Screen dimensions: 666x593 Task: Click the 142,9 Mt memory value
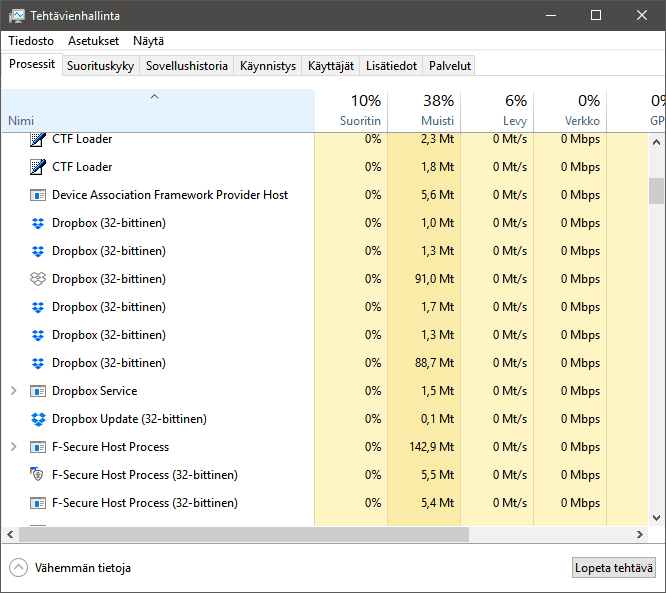point(432,447)
